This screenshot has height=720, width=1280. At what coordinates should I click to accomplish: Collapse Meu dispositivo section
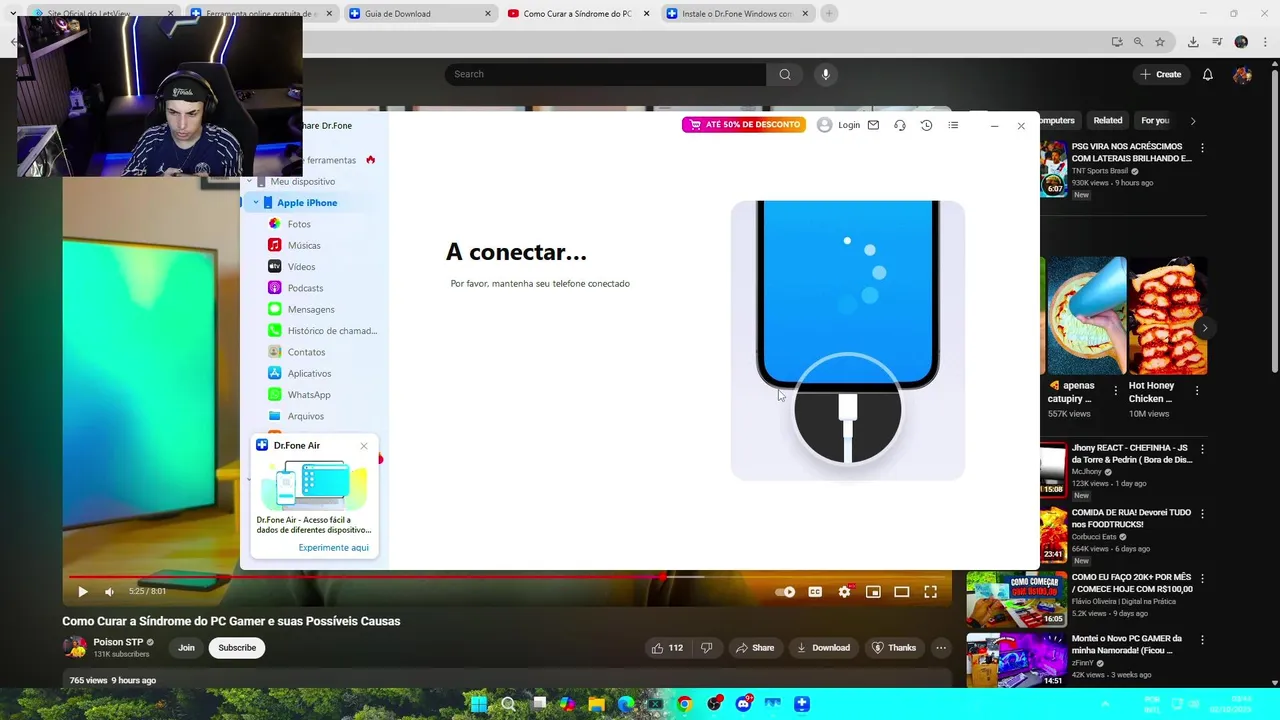tap(249, 181)
